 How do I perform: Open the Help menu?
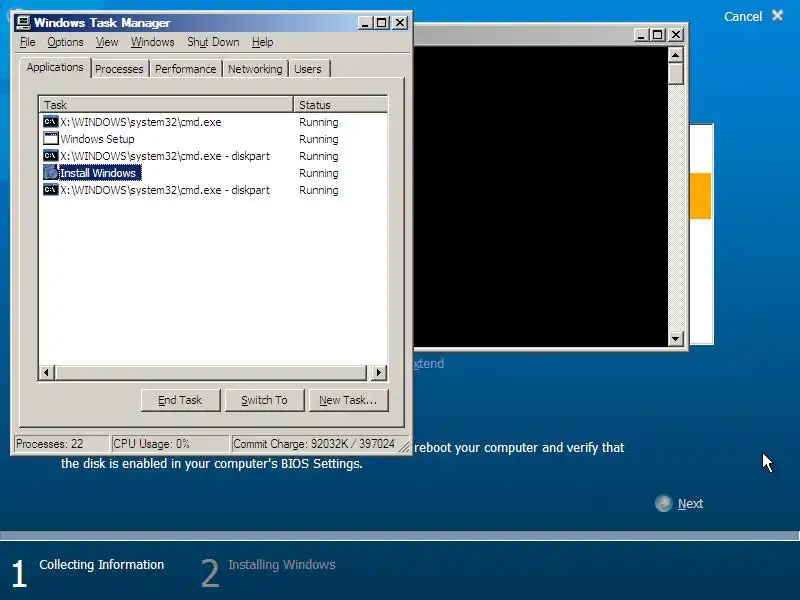click(x=262, y=42)
